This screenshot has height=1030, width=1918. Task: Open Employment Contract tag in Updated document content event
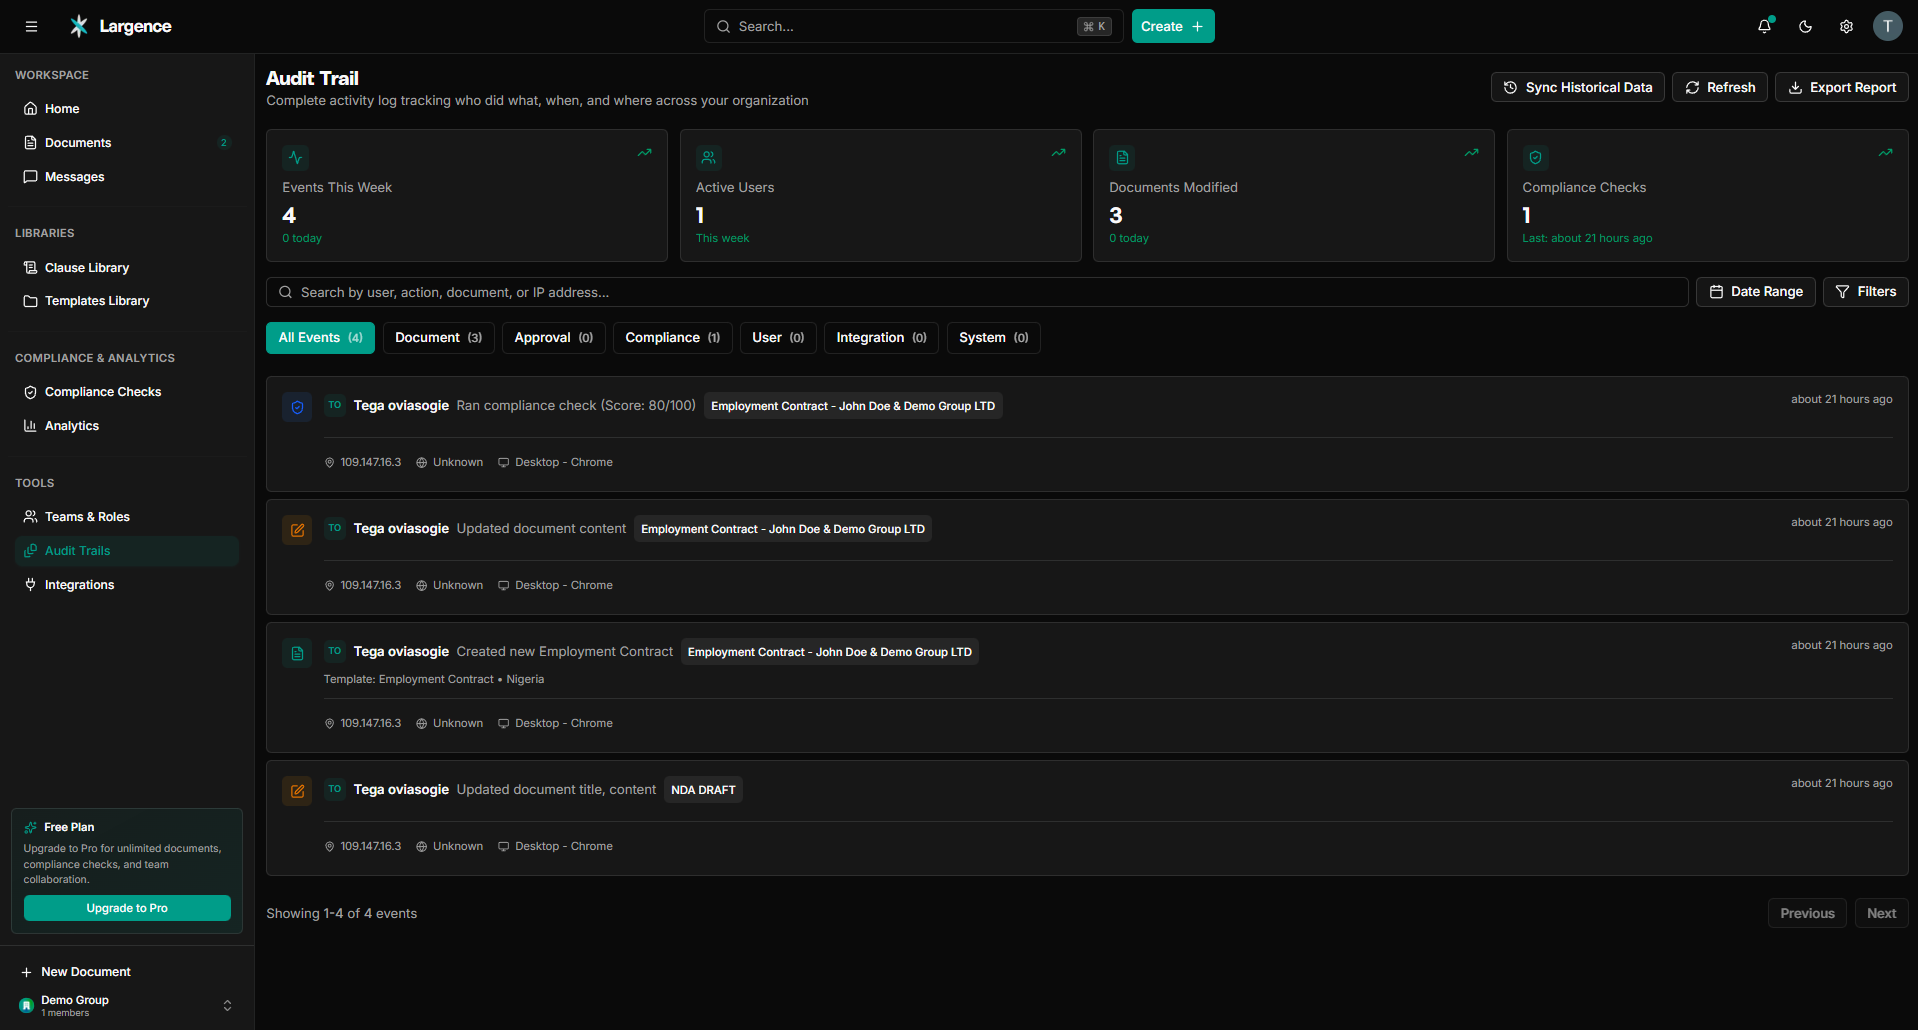[x=783, y=529]
